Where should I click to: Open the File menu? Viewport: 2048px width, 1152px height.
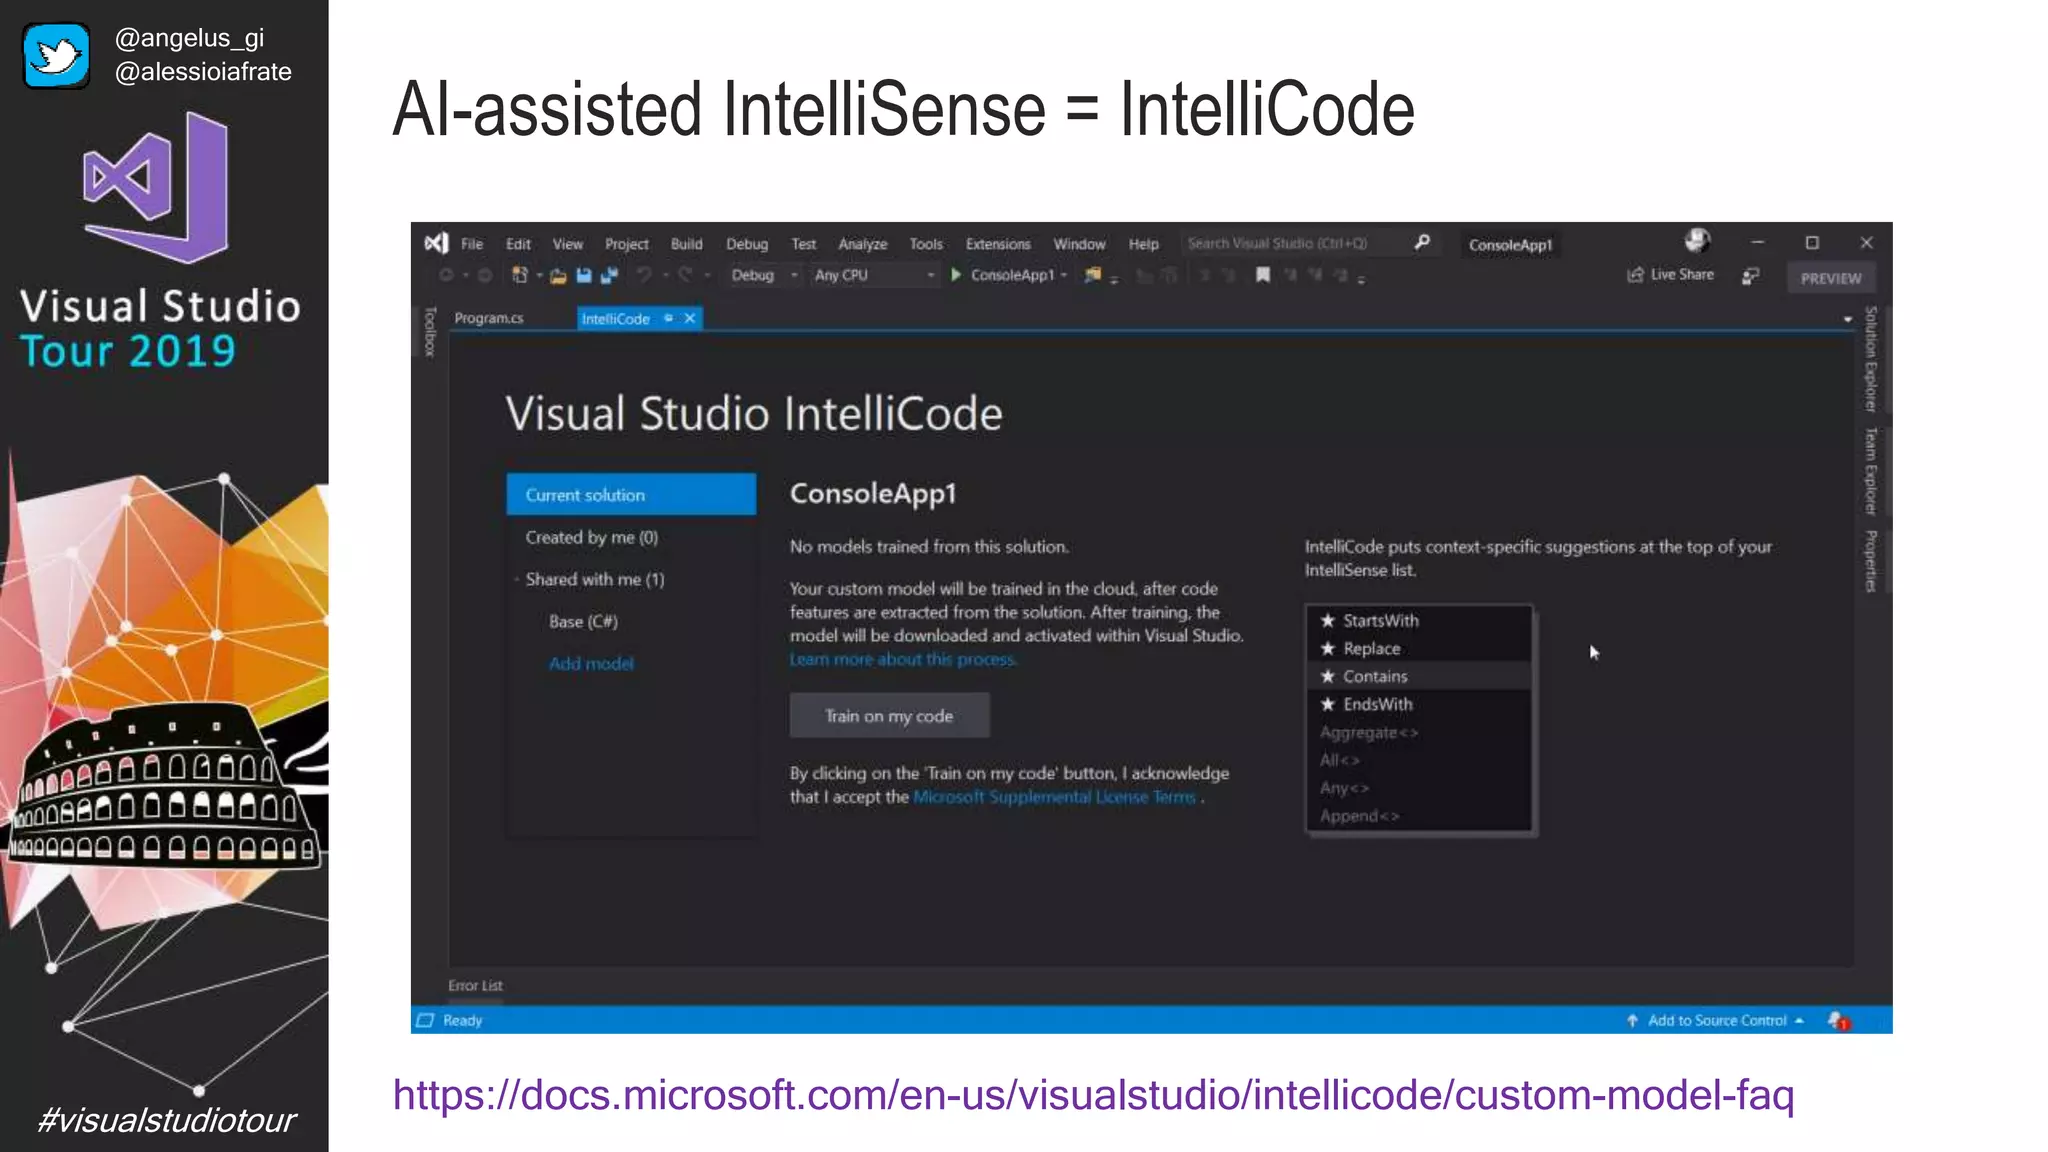click(472, 244)
